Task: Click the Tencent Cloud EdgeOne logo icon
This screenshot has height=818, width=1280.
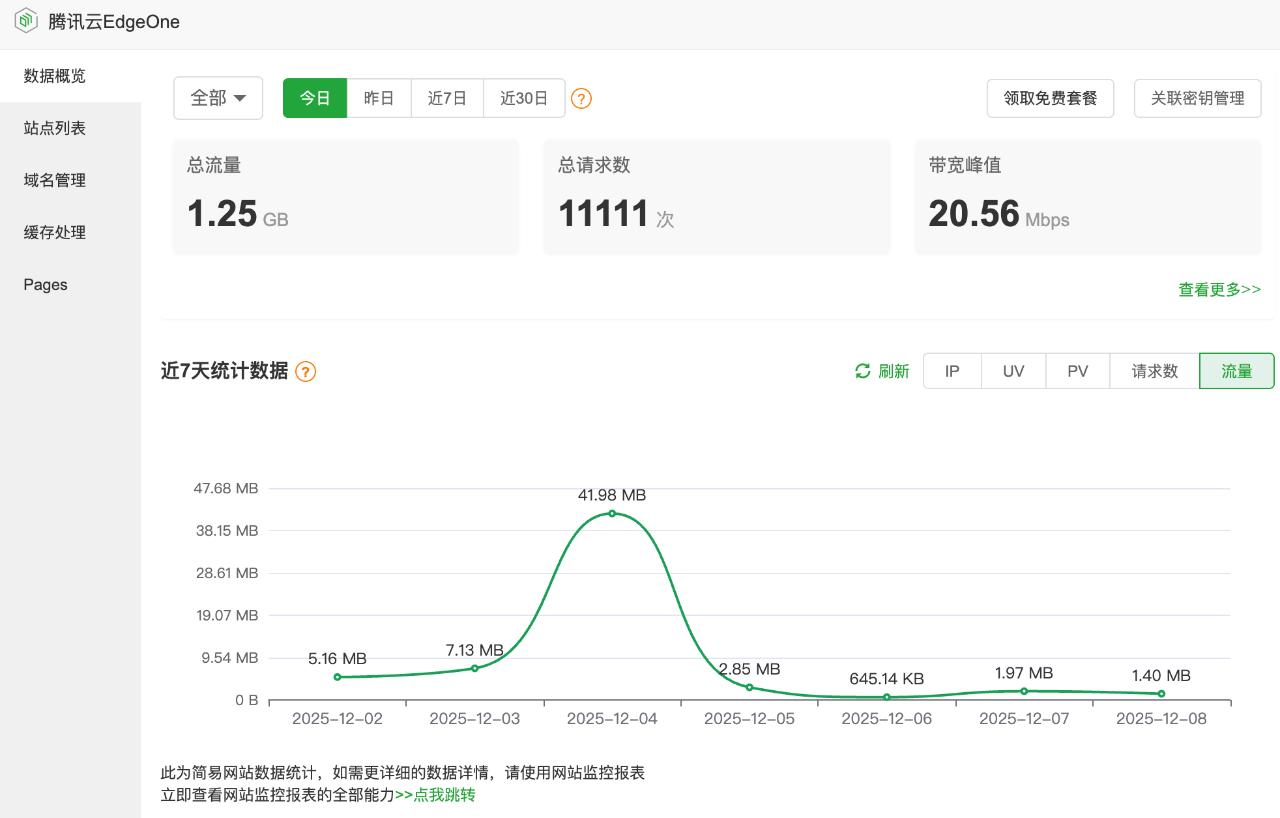Action: 25,20
